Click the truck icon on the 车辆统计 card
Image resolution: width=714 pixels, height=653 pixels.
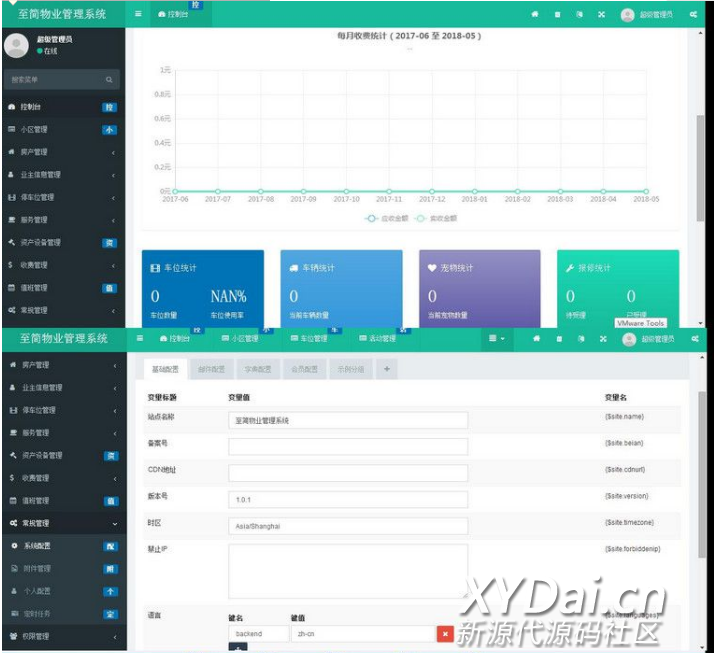294,268
